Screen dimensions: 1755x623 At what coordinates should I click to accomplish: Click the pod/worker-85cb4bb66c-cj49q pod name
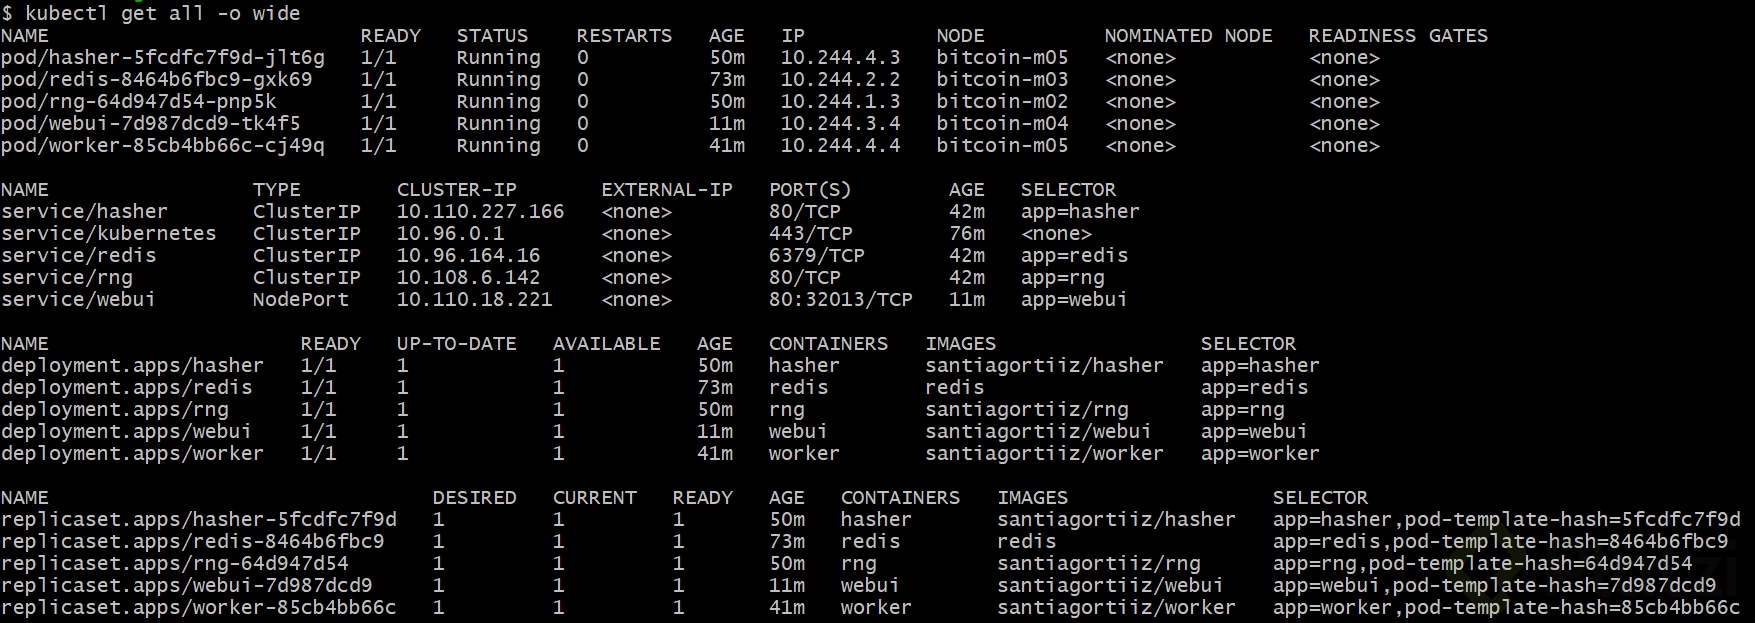162,146
